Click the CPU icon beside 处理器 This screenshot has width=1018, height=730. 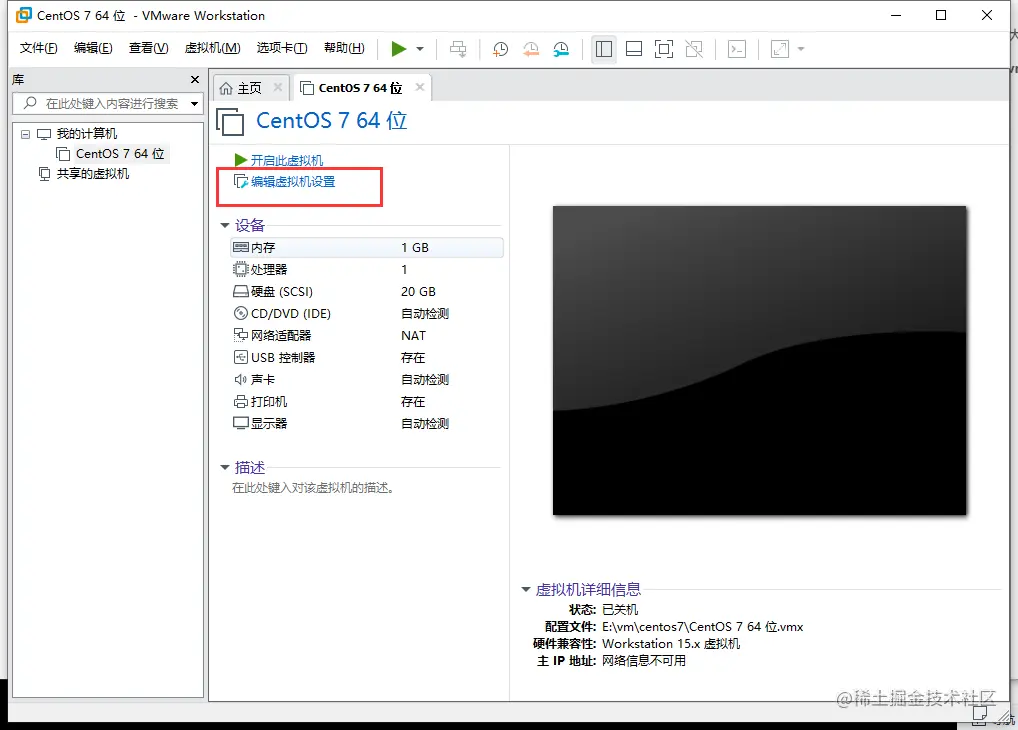[240, 269]
